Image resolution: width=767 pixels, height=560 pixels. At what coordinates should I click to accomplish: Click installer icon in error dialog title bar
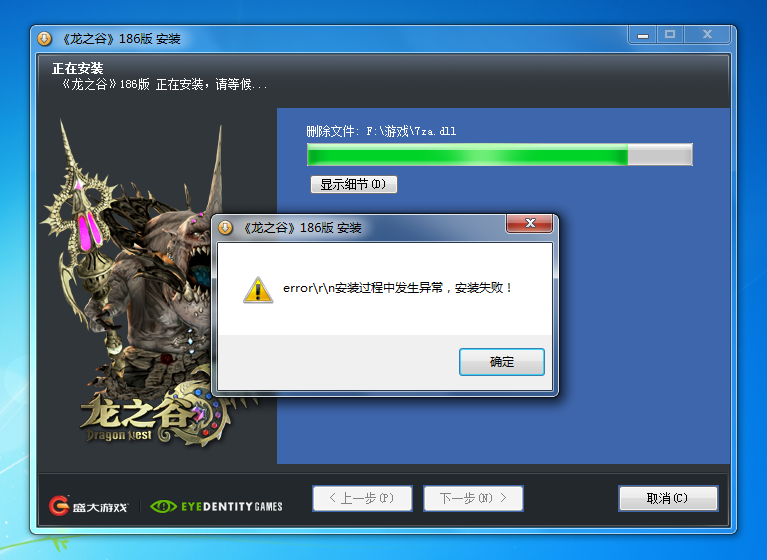coord(226,228)
